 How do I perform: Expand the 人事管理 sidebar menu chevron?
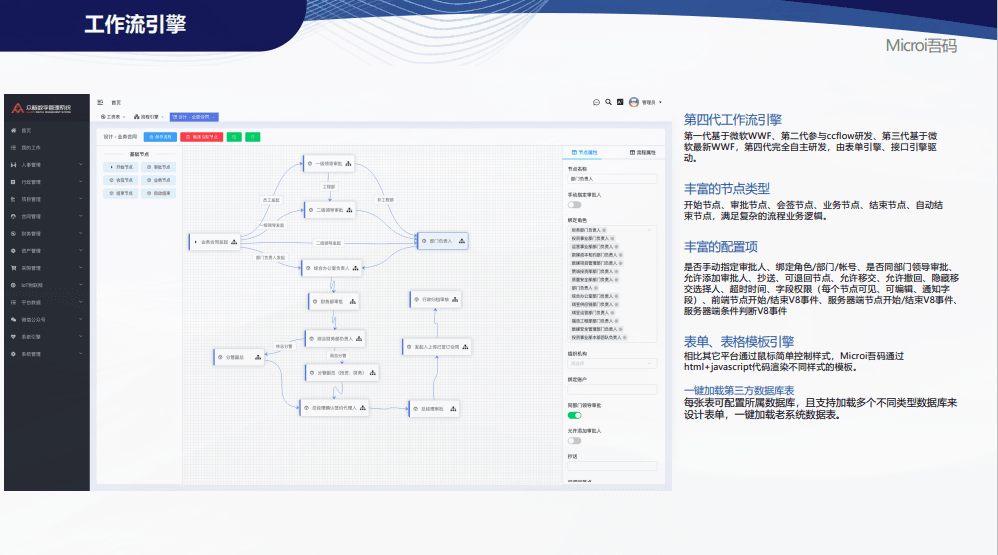point(81,165)
